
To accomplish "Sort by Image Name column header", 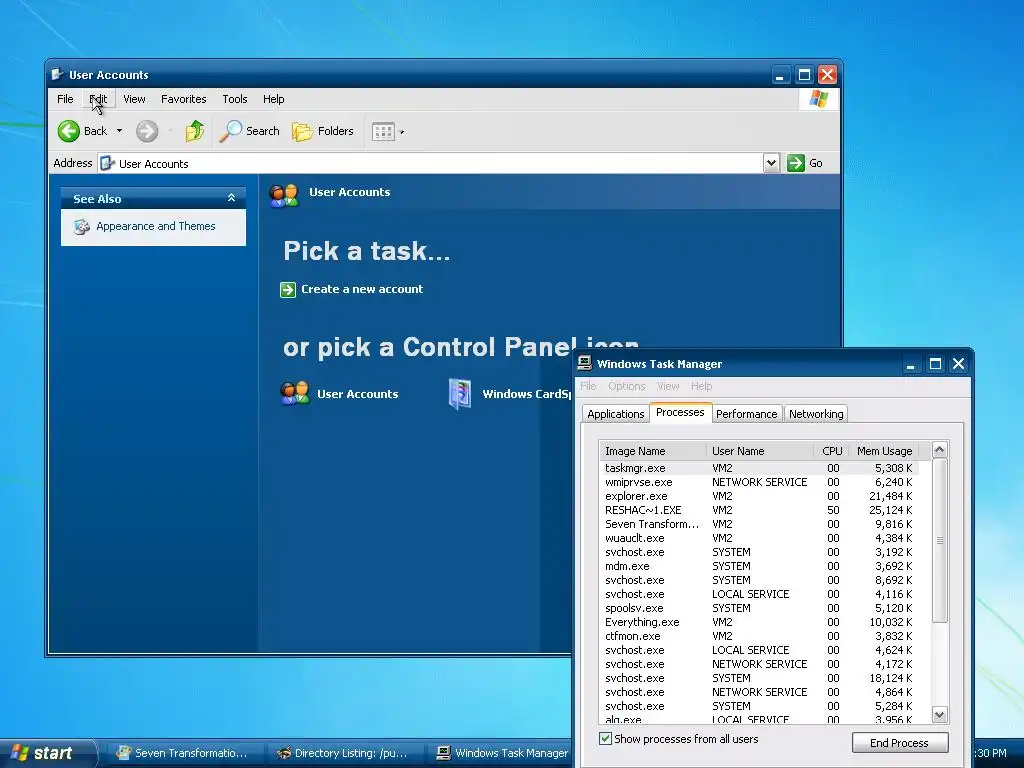I will pyautogui.click(x=652, y=451).
